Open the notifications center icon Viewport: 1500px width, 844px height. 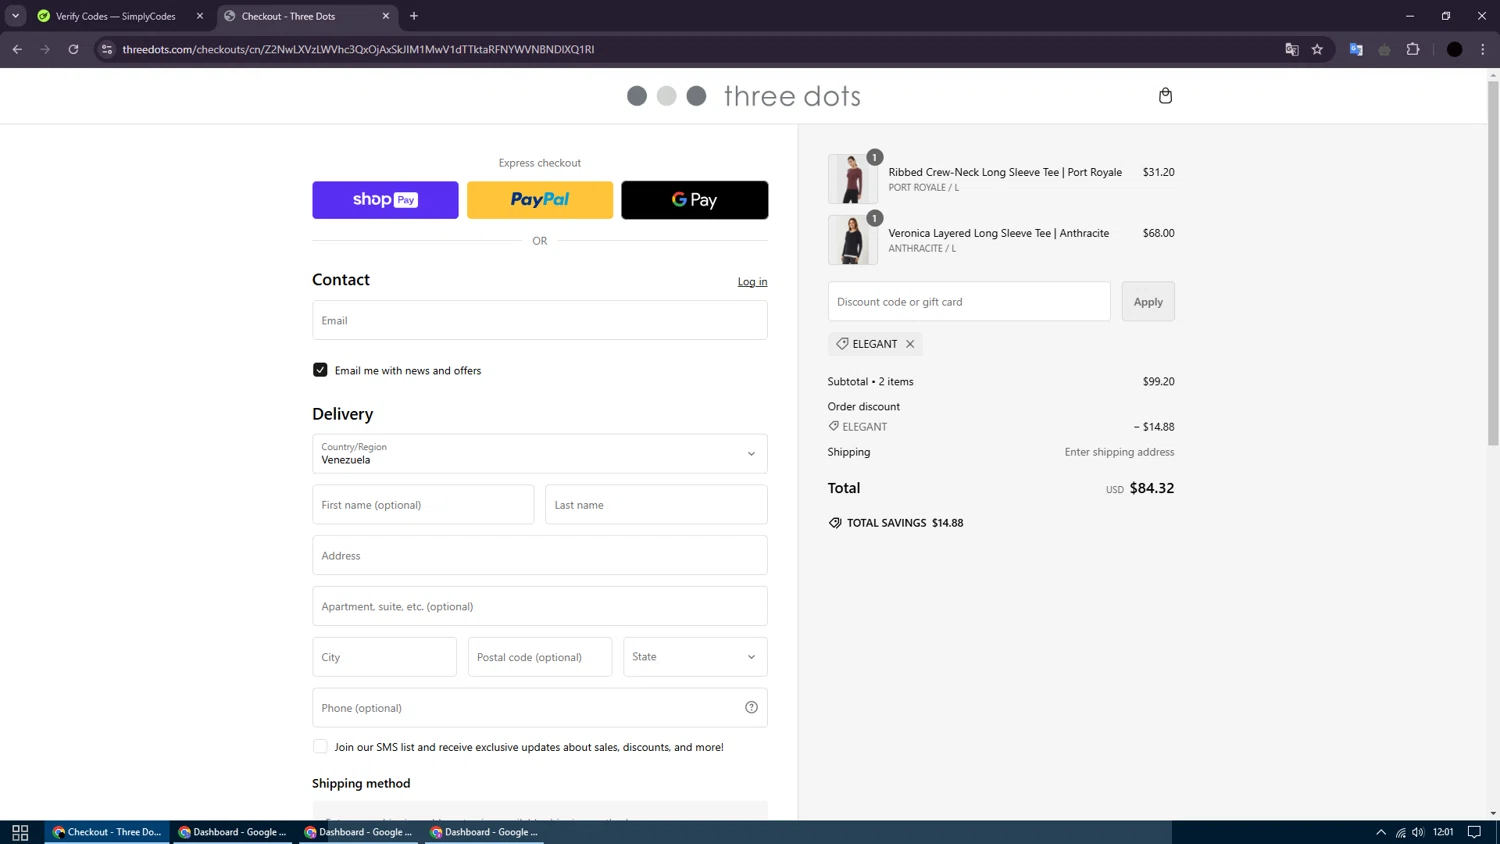[x=1474, y=832]
